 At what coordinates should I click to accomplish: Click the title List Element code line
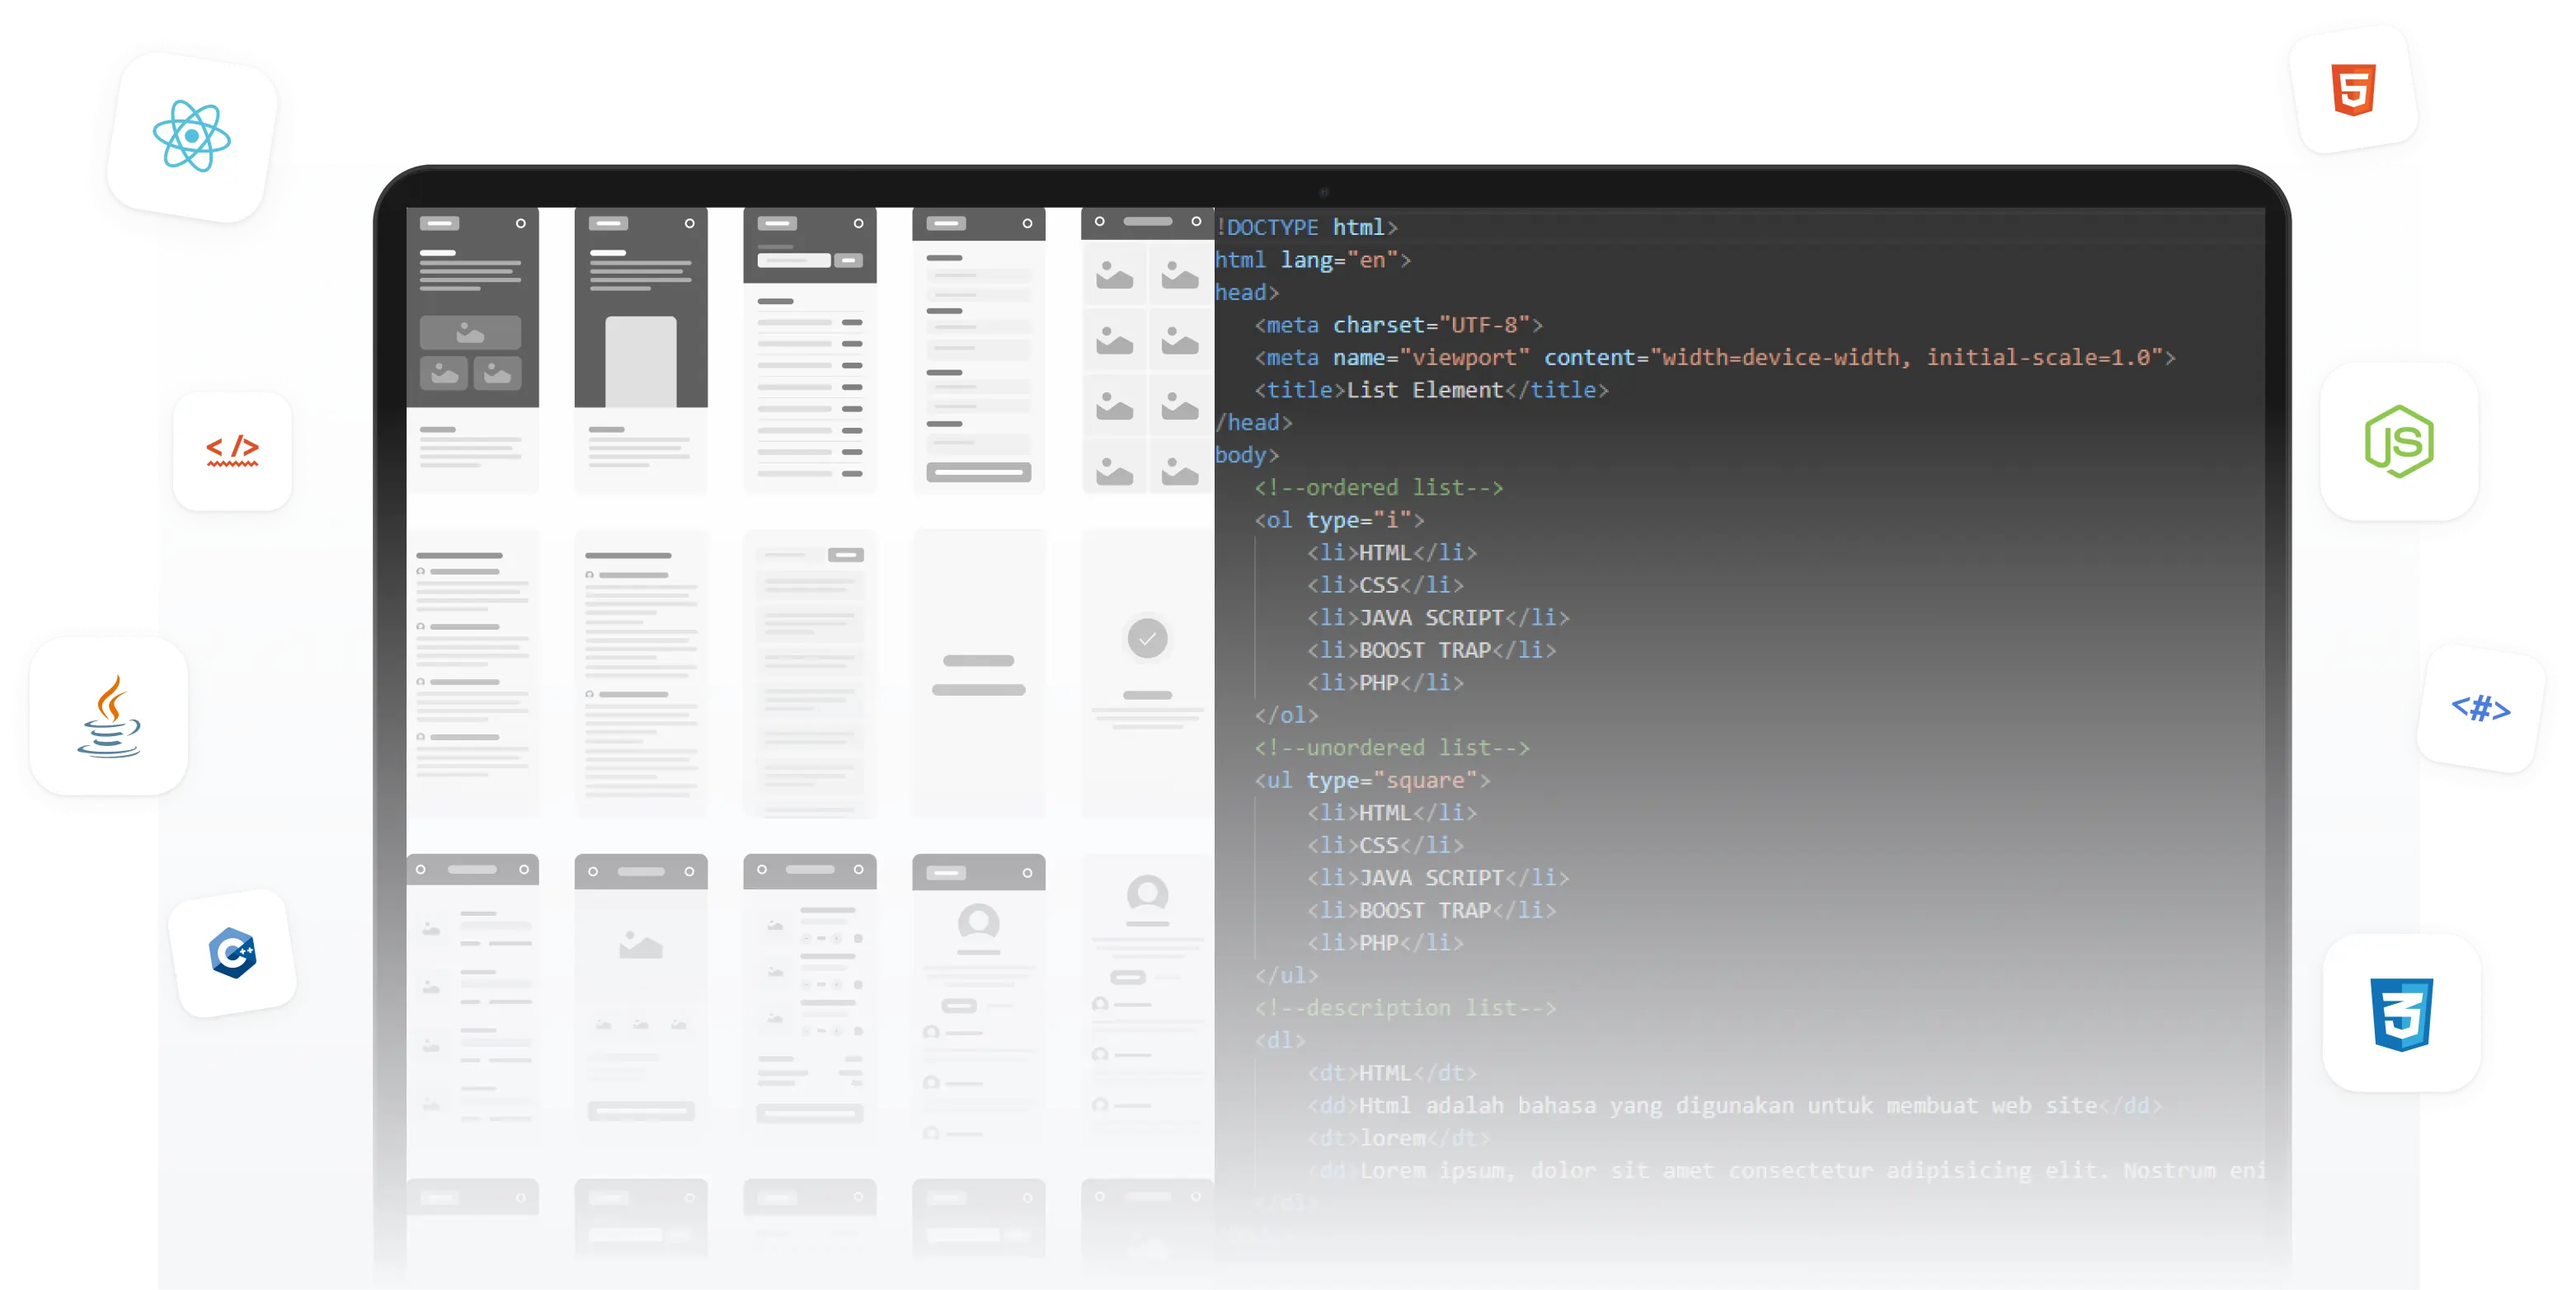pyautogui.click(x=1431, y=390)
